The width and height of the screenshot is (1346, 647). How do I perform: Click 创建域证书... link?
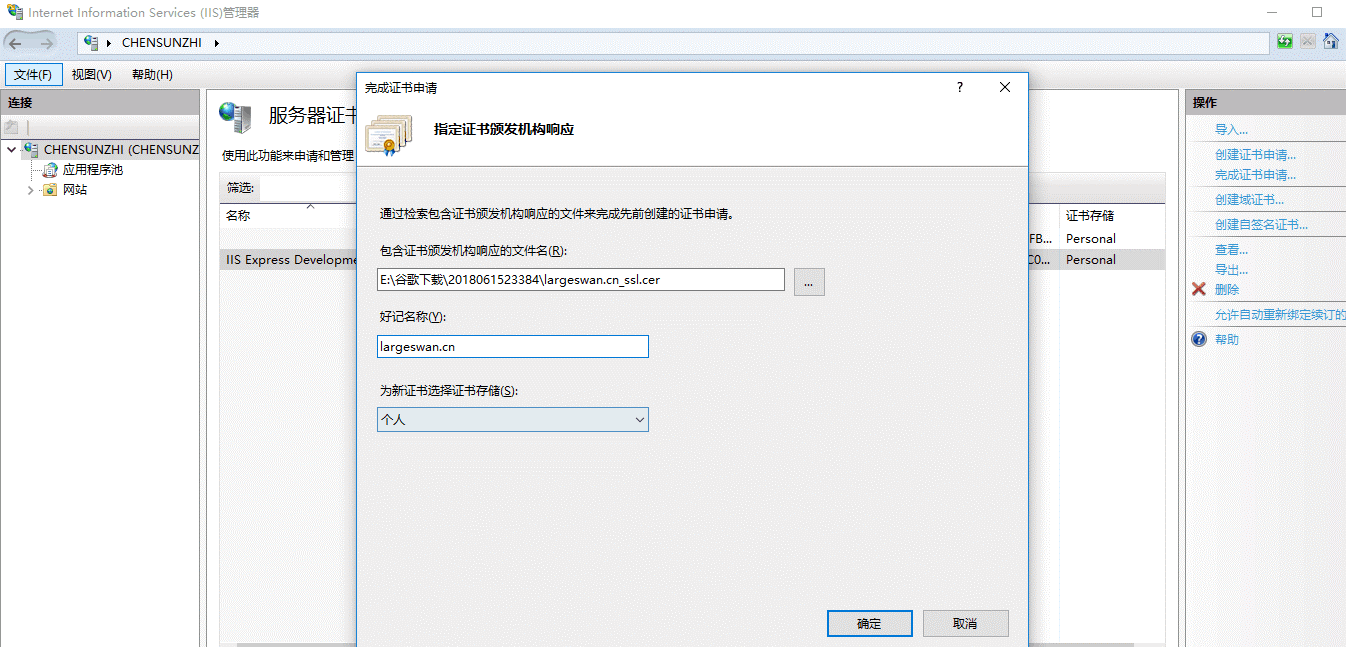[1249, 200]
